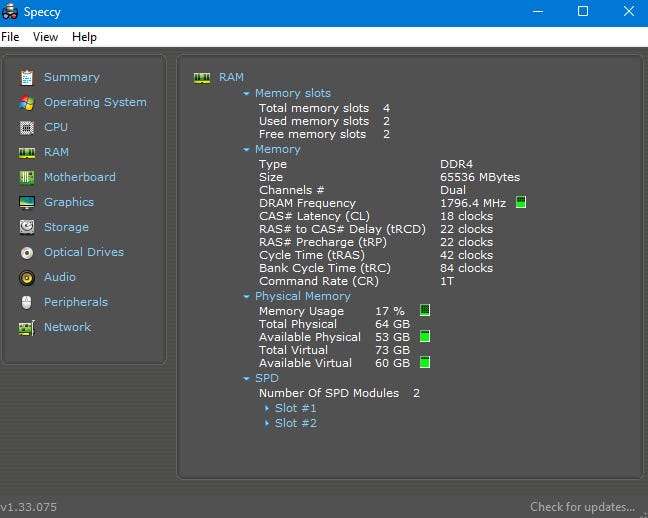Viewport: 648px width, 518px height.
Task: Click indicator next to Available Virtual
Action: pyautogui.click(x=425, y=362)
